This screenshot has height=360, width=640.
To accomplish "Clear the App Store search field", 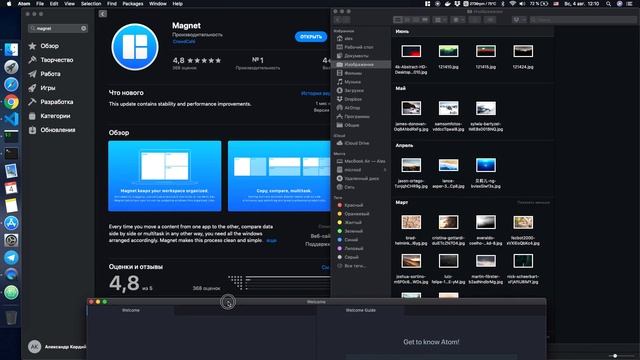I will point(83,28).
